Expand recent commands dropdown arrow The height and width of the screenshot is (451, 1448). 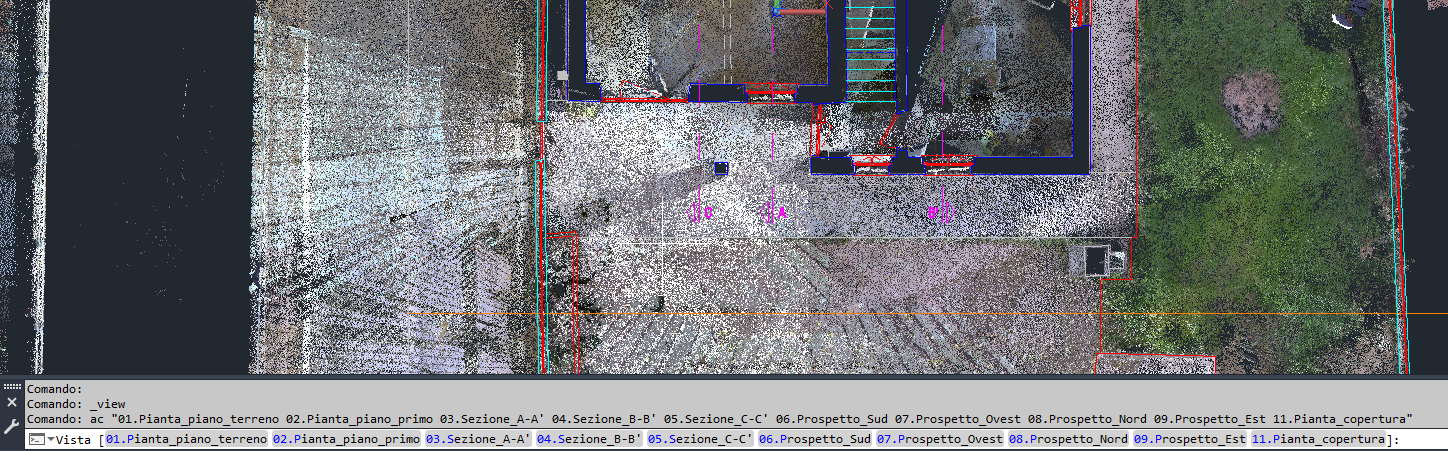pyautogui.click(x=50, y=440)
